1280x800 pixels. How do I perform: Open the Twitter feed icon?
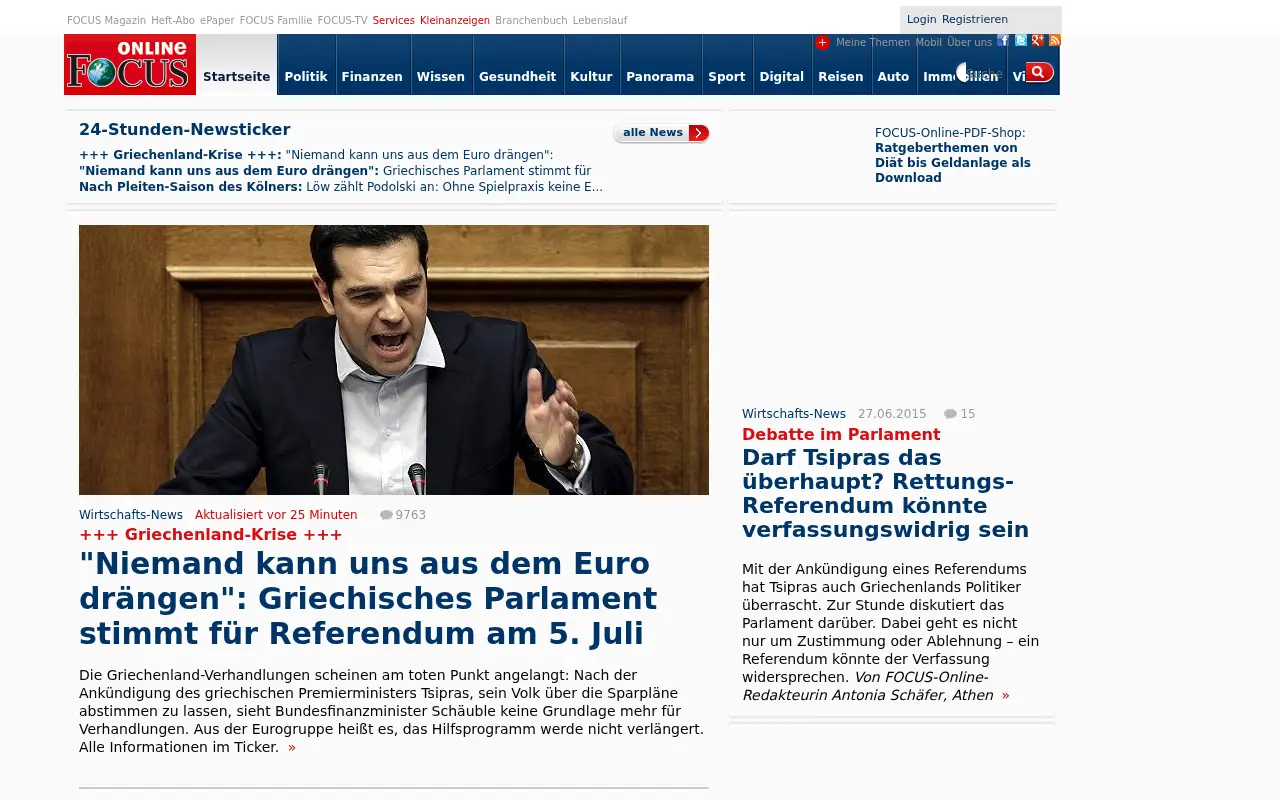click(x=1021, y=40)
